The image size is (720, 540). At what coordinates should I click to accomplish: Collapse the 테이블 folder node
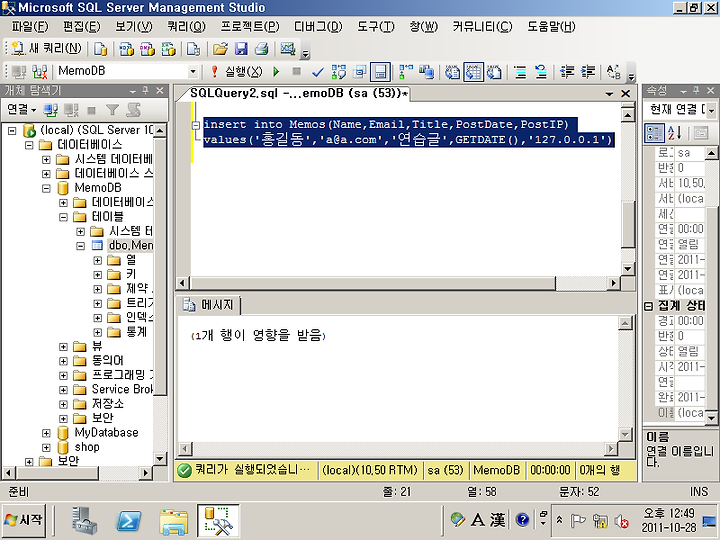[x=63, y=217]
